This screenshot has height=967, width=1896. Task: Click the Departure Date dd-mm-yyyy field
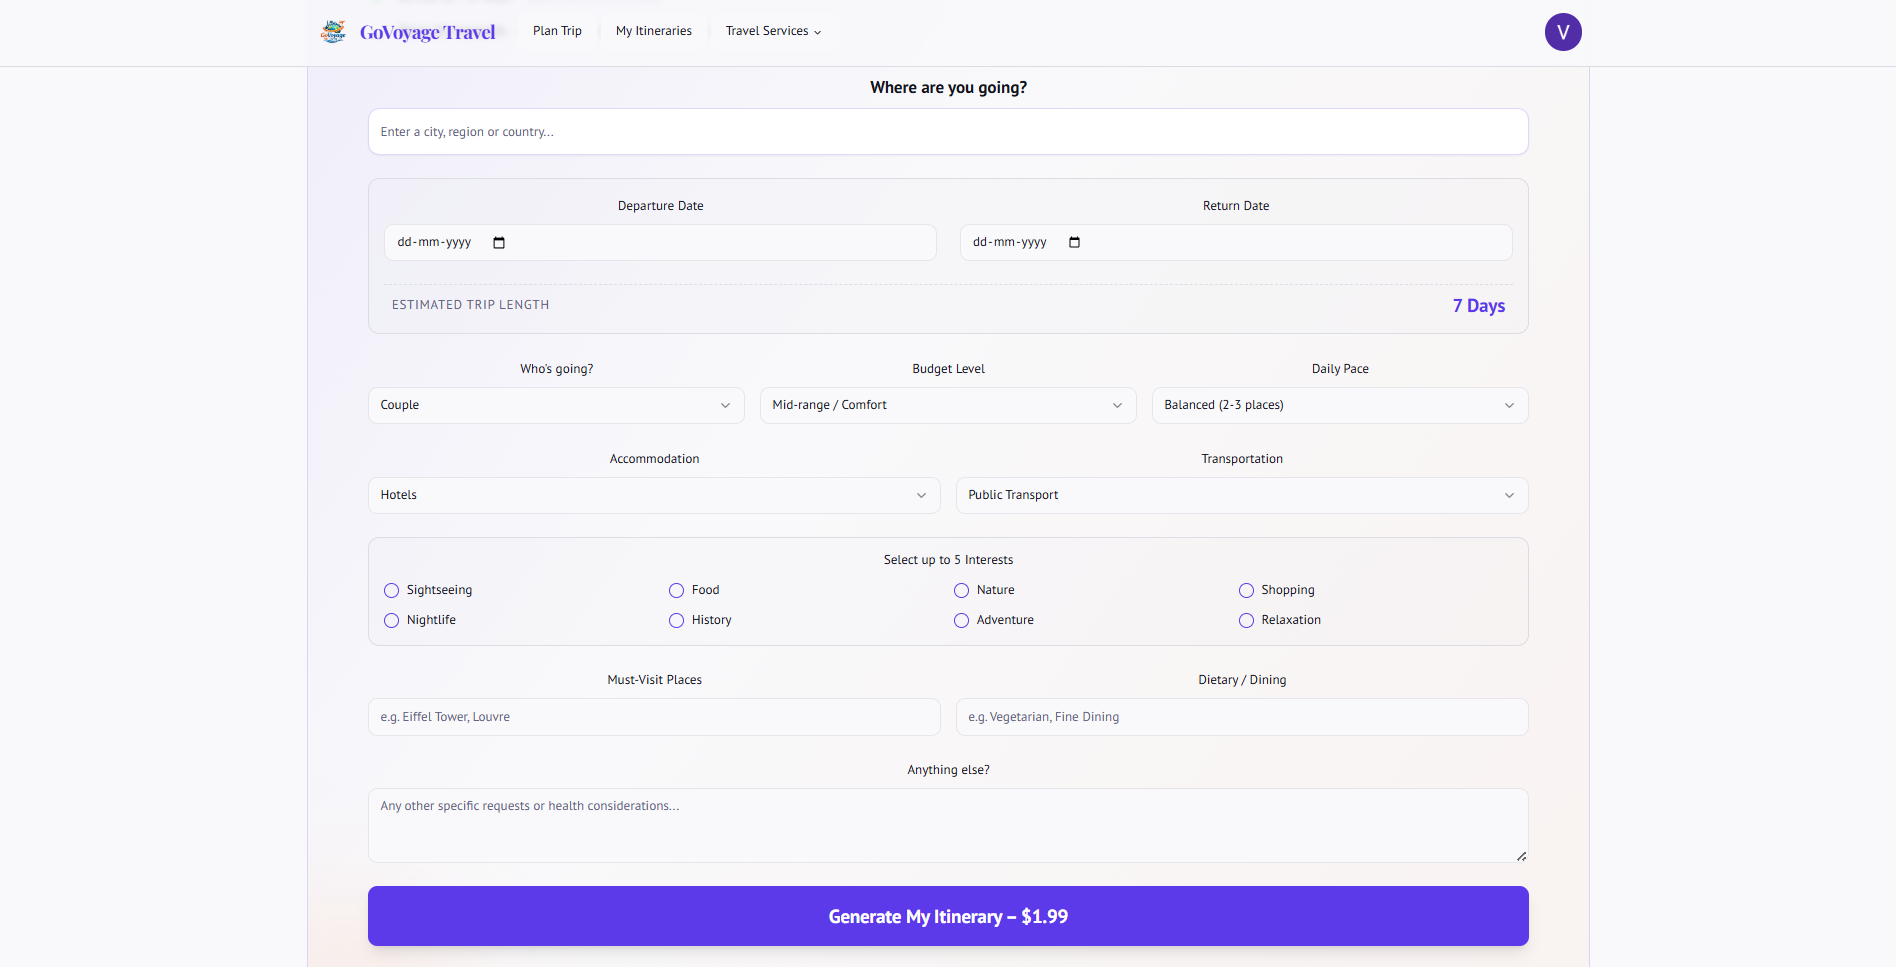pos(660,243)
